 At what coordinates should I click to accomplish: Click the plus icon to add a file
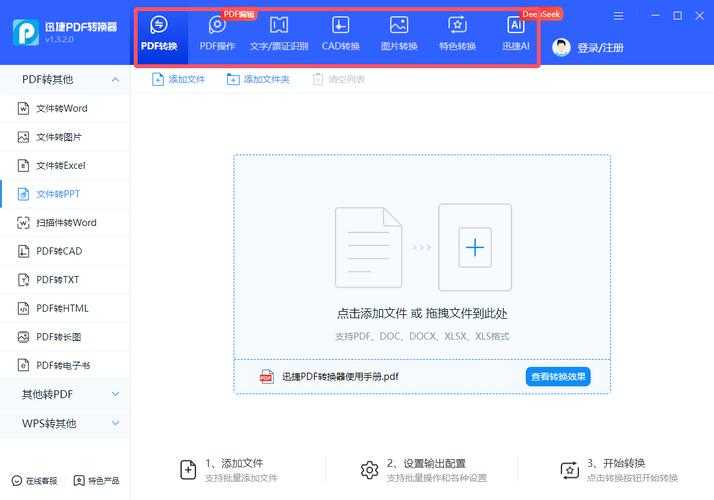[x=475, y=248]
